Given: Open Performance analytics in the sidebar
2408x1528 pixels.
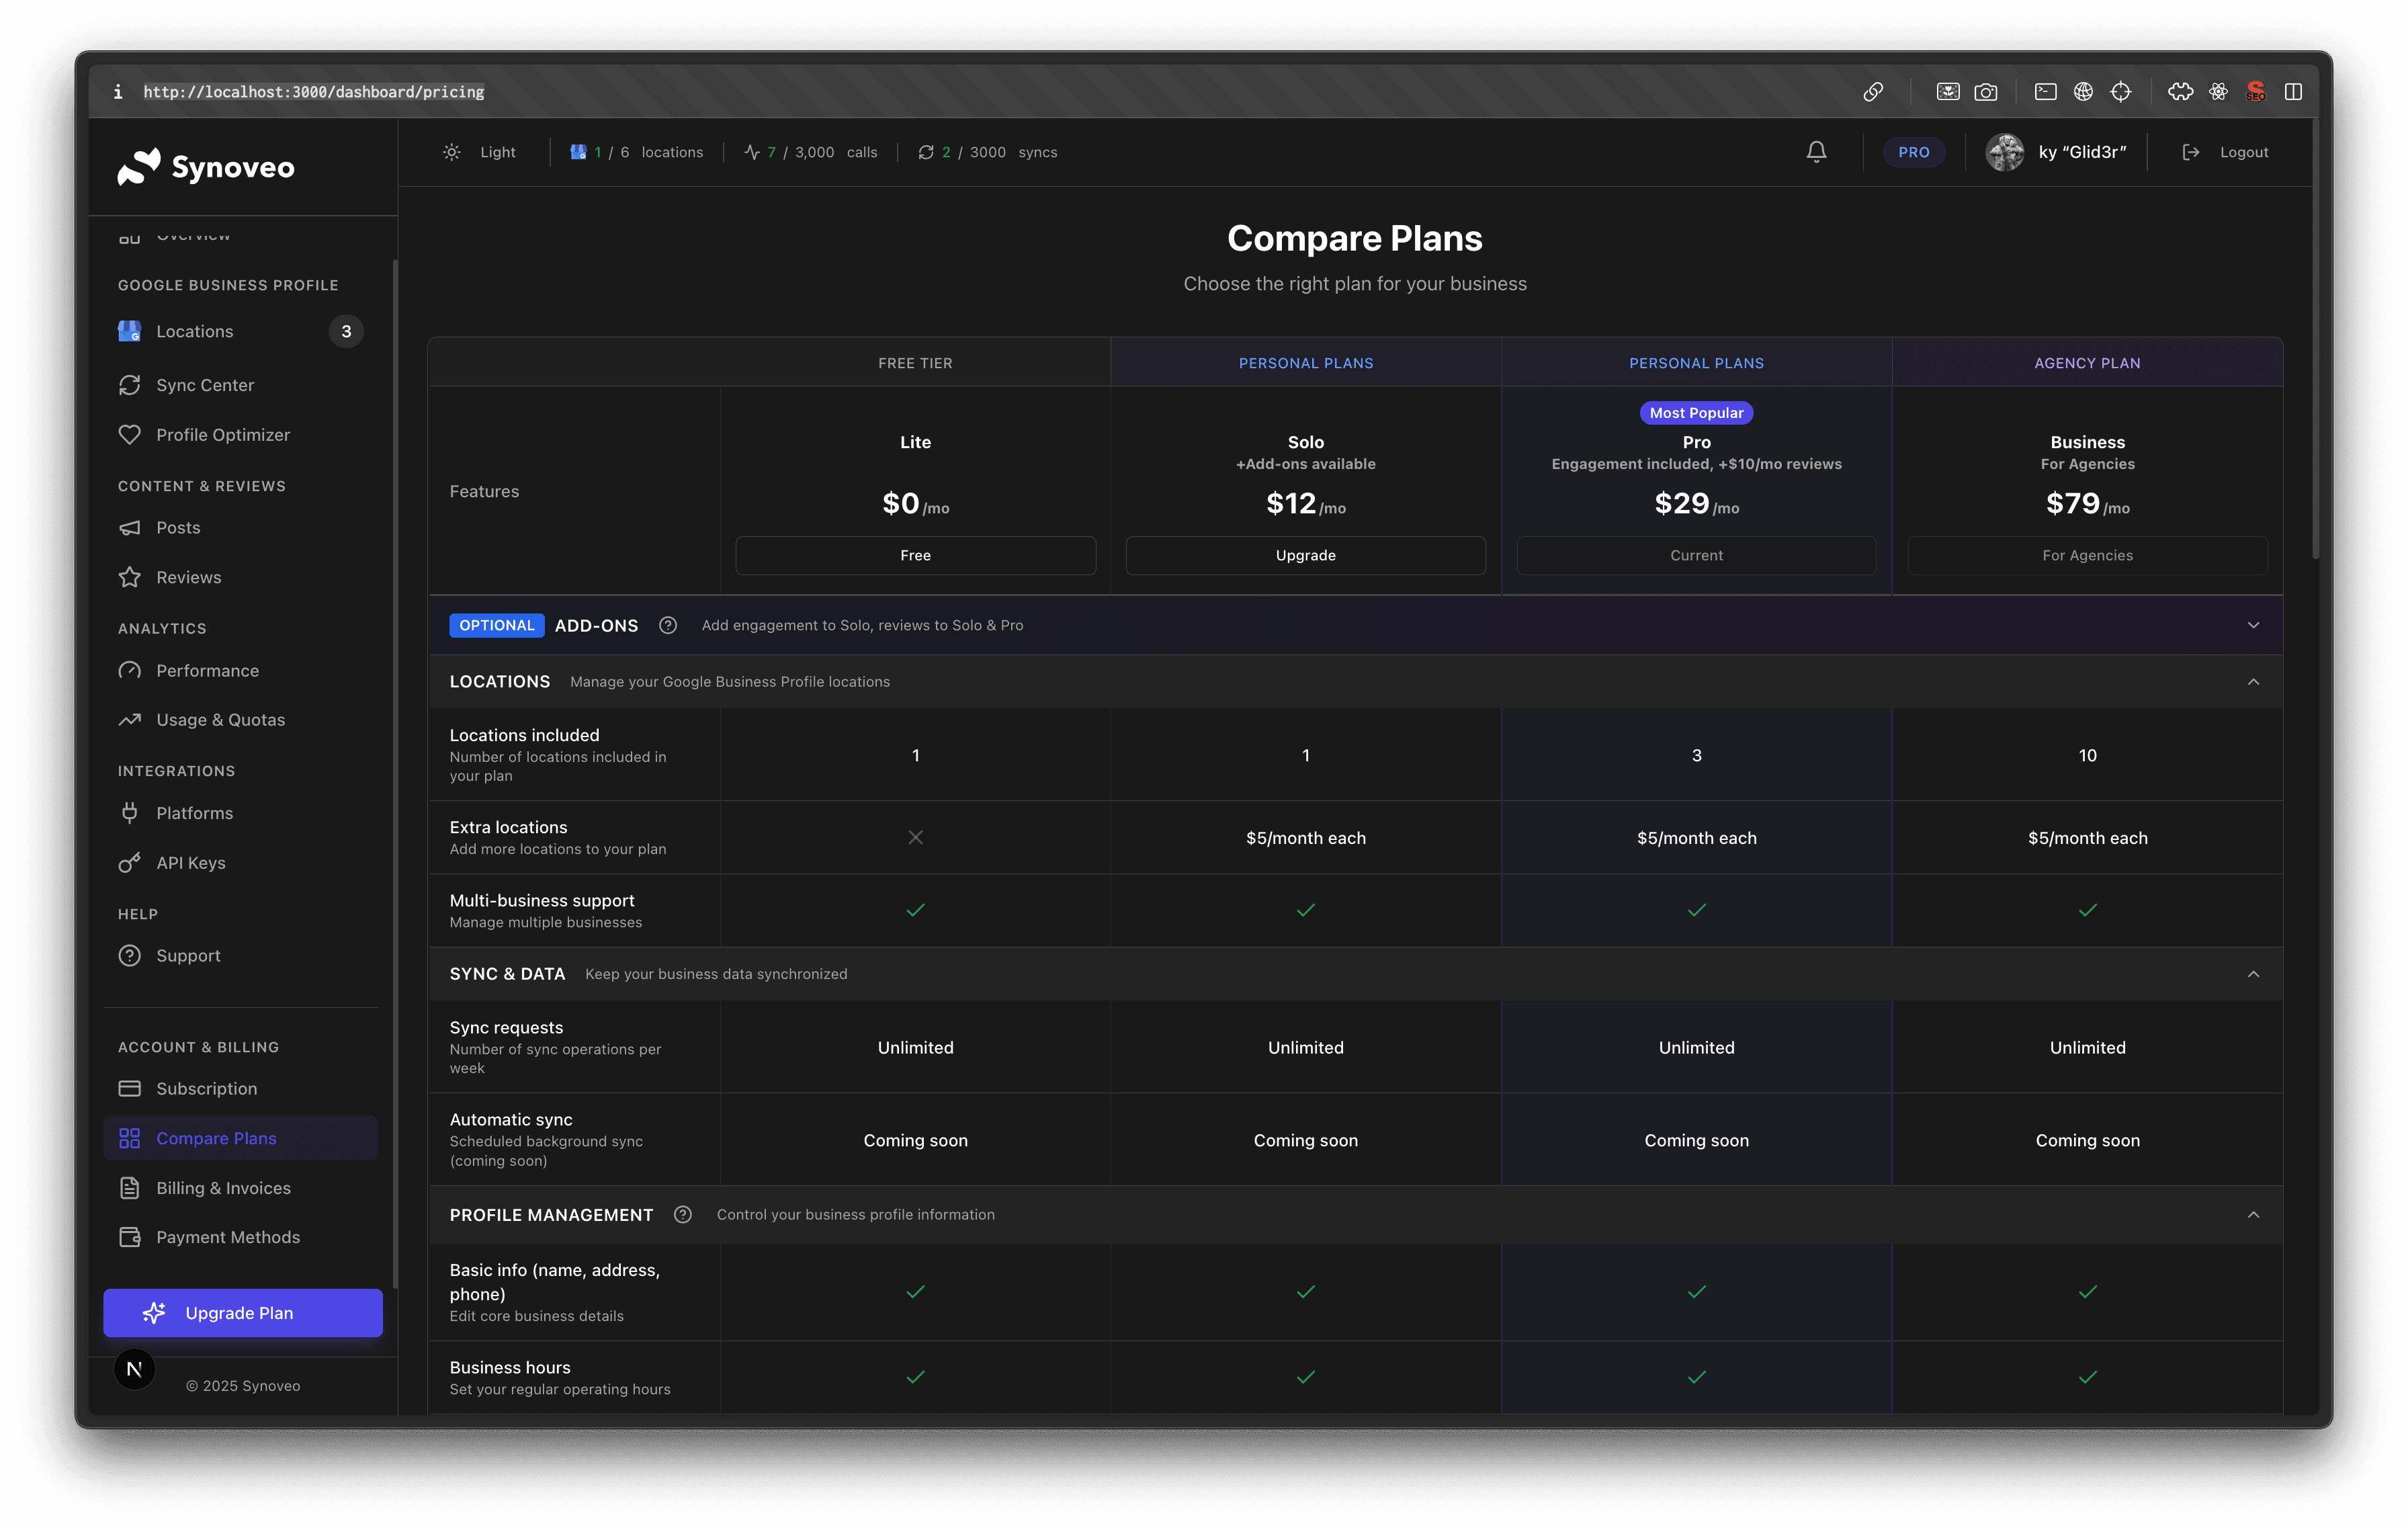Looking at the screenshot, I should (207, 670).
